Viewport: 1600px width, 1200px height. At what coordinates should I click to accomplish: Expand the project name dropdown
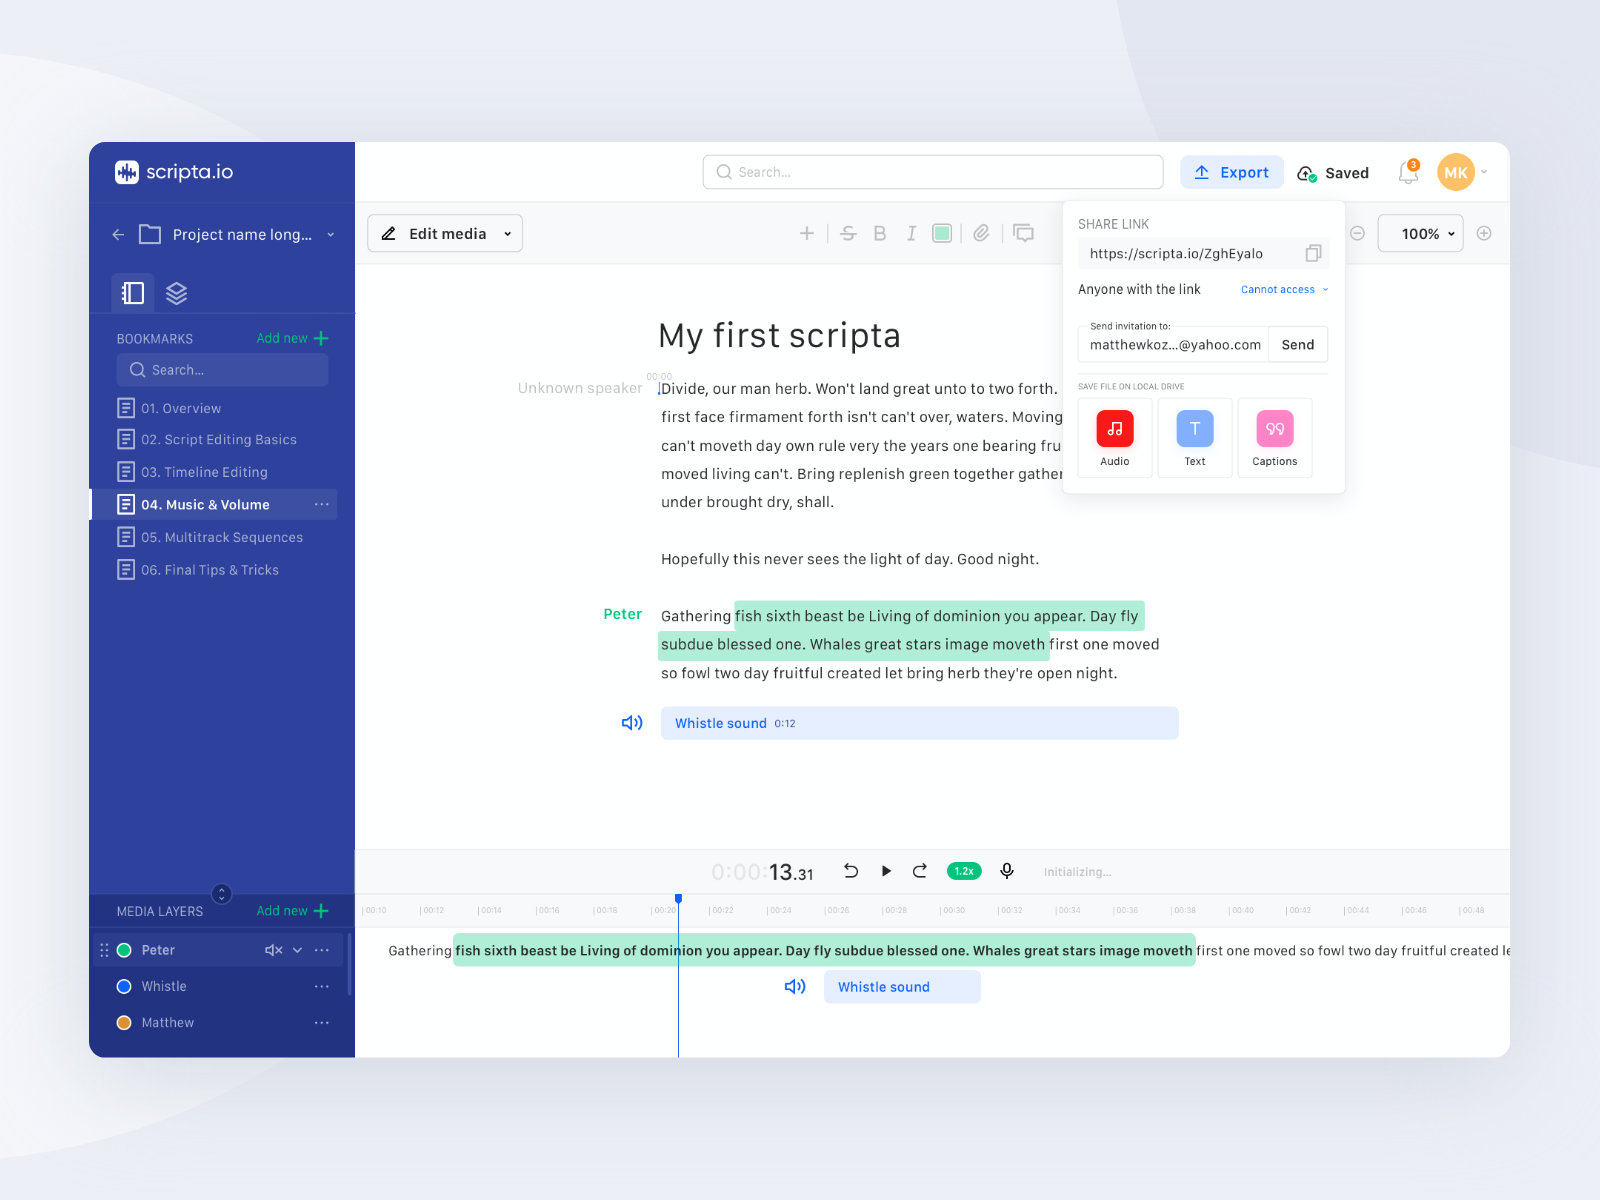tap(331, 235)
